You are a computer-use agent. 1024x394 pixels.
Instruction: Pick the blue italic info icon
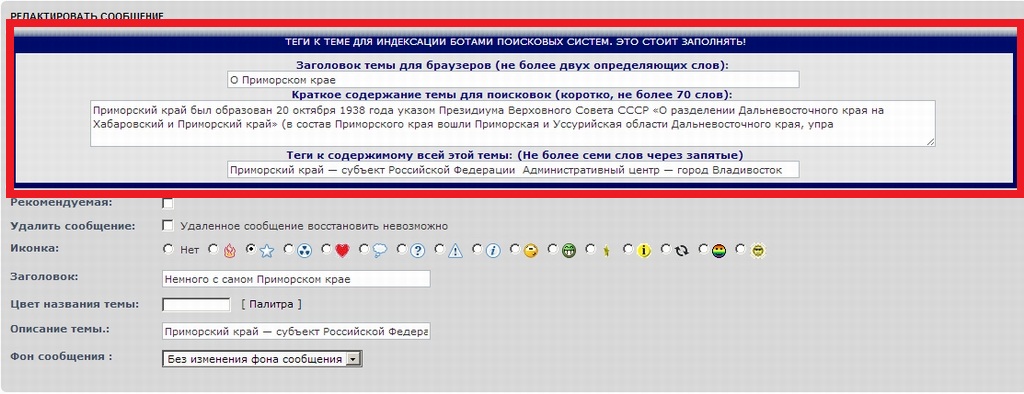493,250
